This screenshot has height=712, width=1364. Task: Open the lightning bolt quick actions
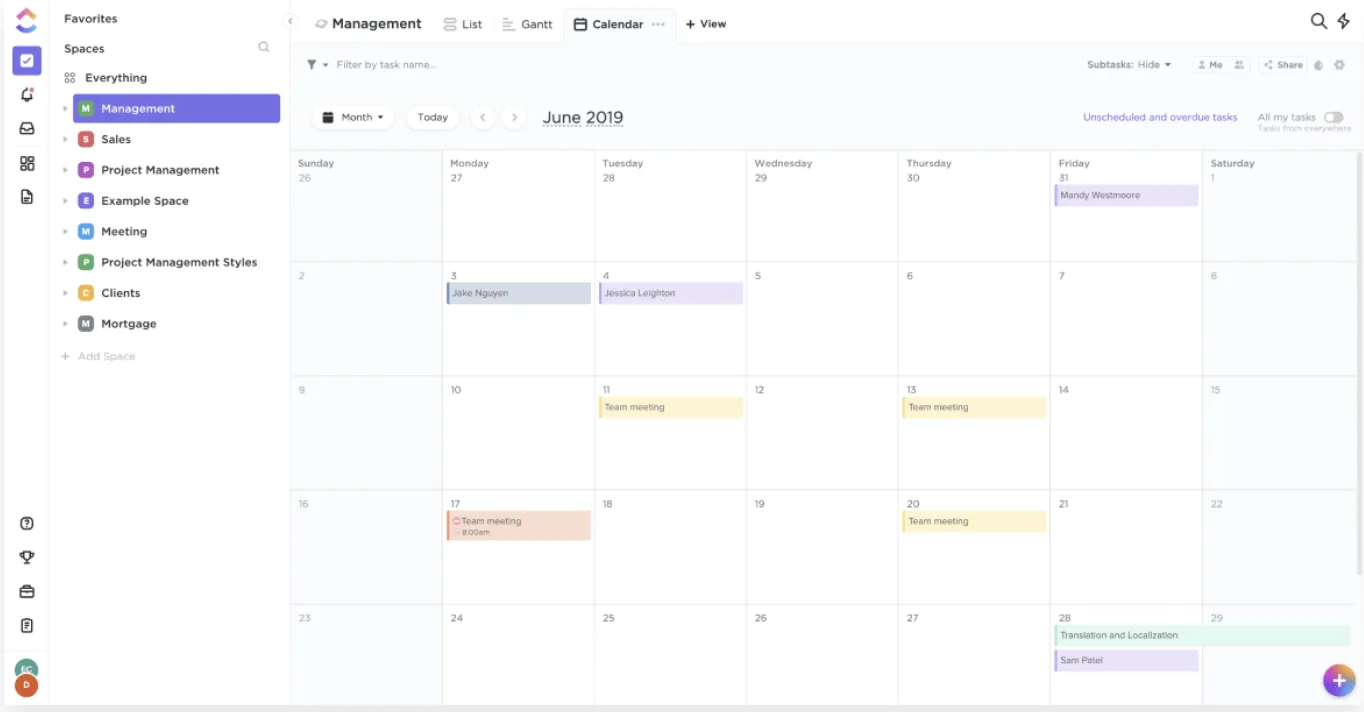(1344, 21)
